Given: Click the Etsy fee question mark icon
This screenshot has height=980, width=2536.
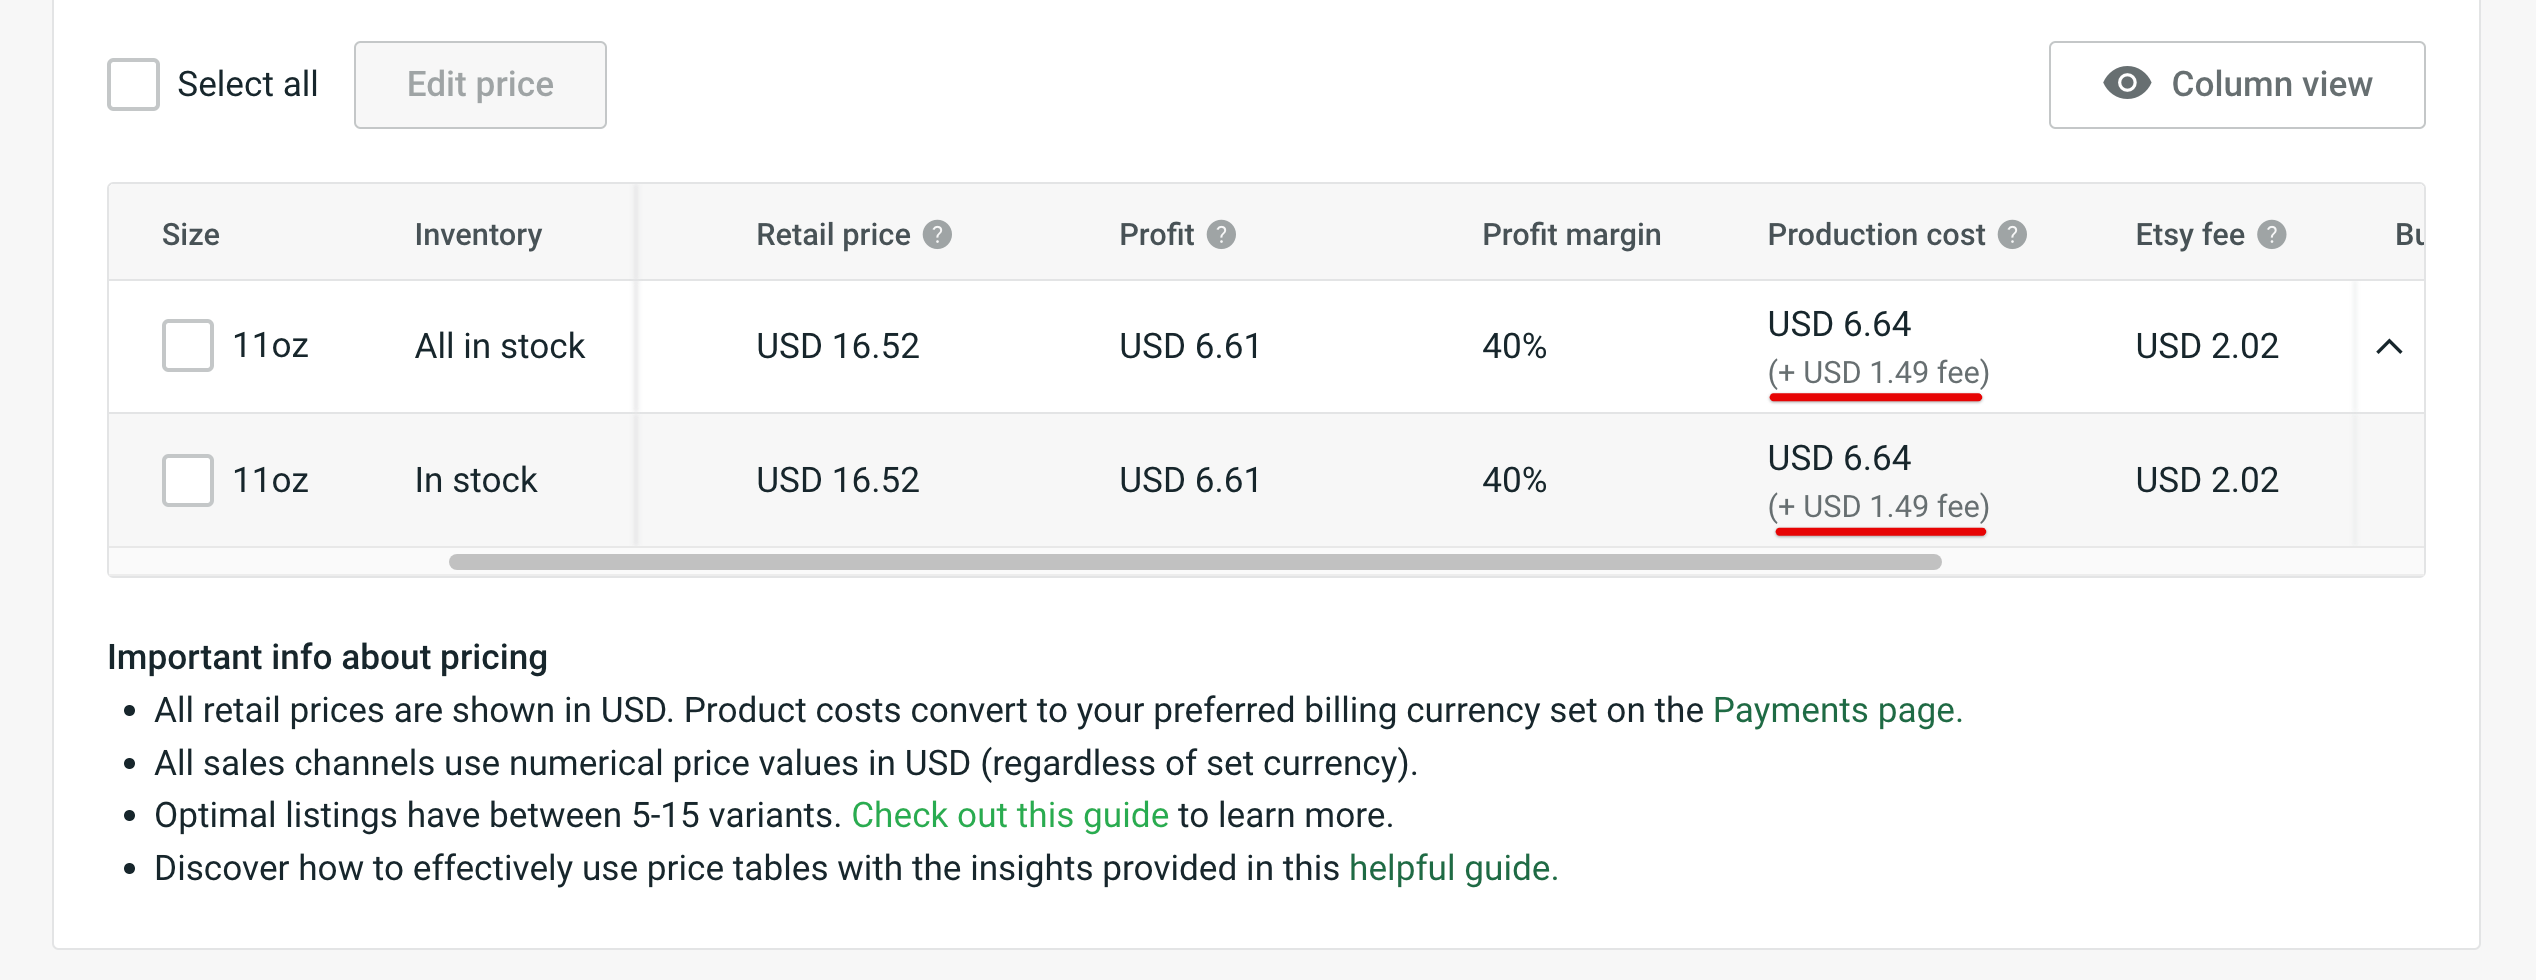Looking at the screenshot, I should [2273, 234].
